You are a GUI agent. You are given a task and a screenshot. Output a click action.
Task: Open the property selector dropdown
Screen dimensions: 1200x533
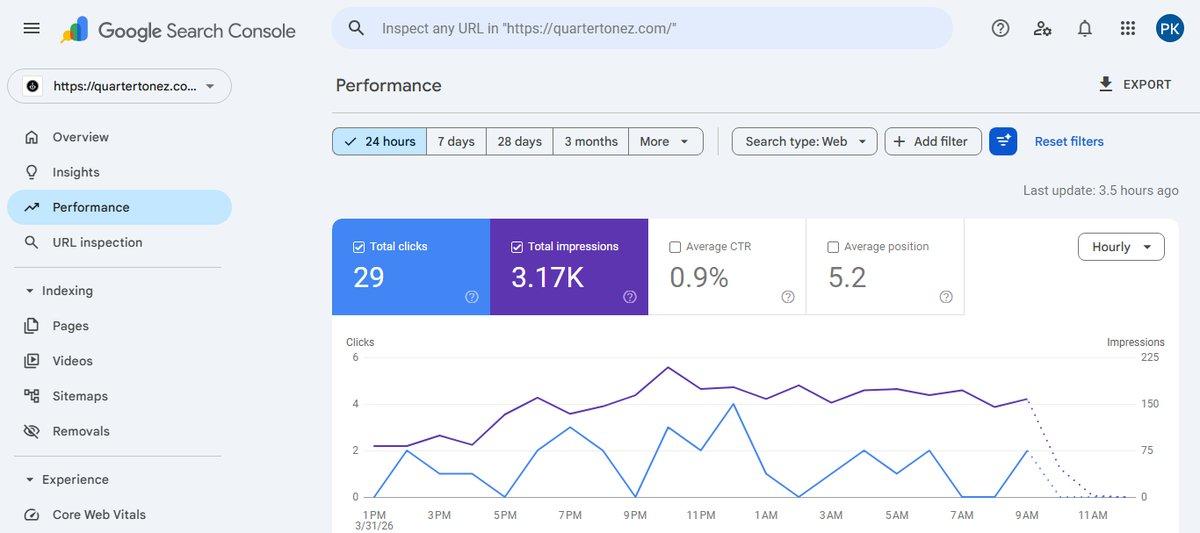pyautogui.click(x=119, y=86)
